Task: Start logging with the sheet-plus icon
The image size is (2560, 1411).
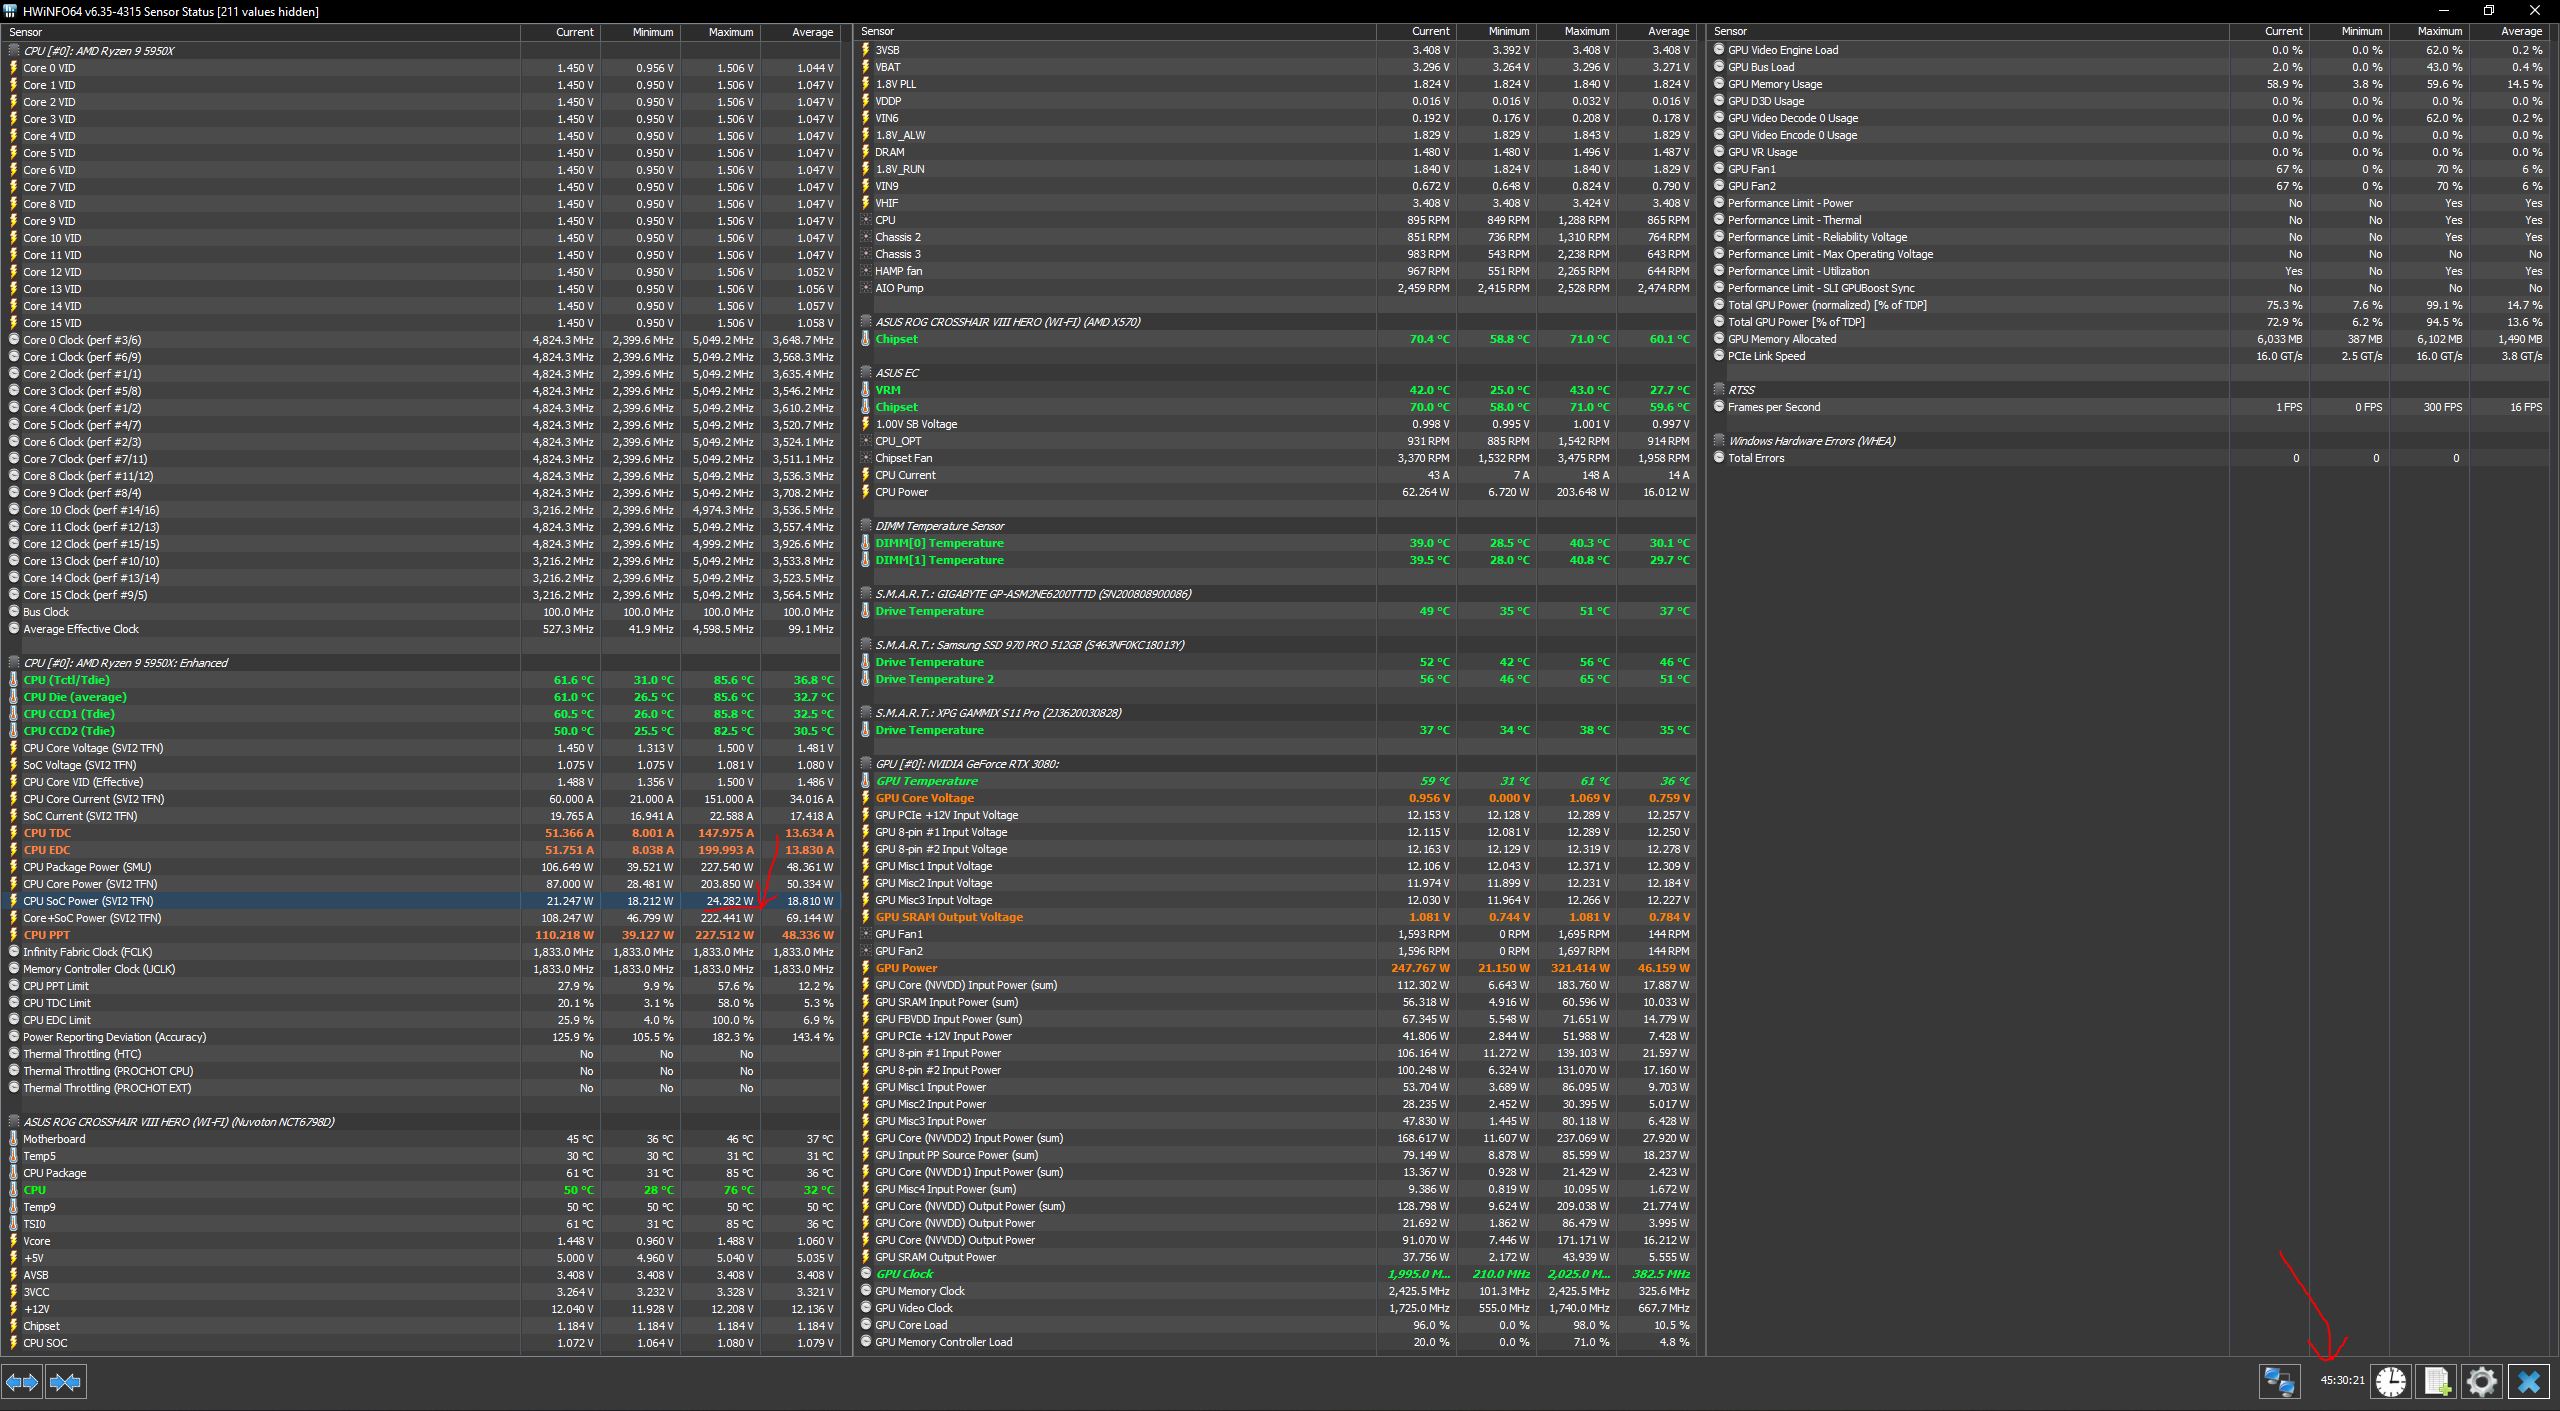Action: [2437, 1381]
